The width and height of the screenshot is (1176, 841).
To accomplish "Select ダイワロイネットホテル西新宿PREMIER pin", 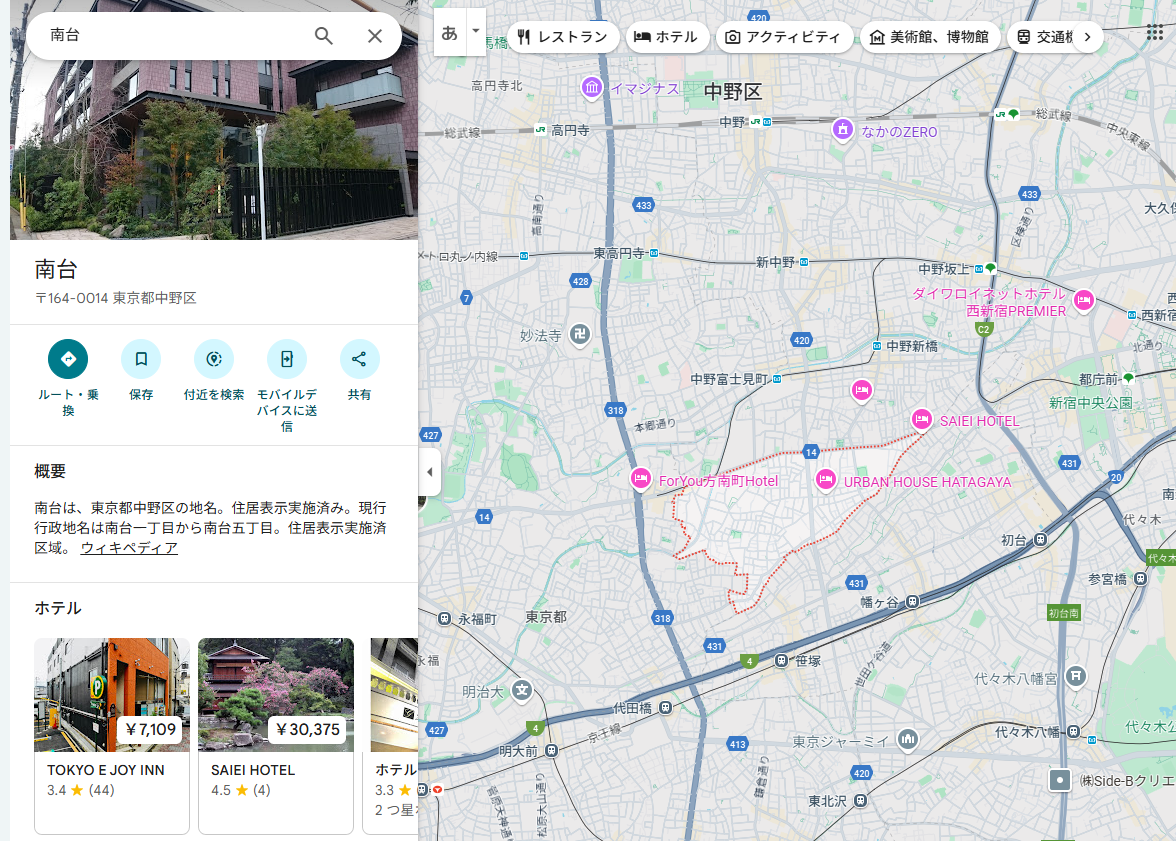I will pos(1084,300).
